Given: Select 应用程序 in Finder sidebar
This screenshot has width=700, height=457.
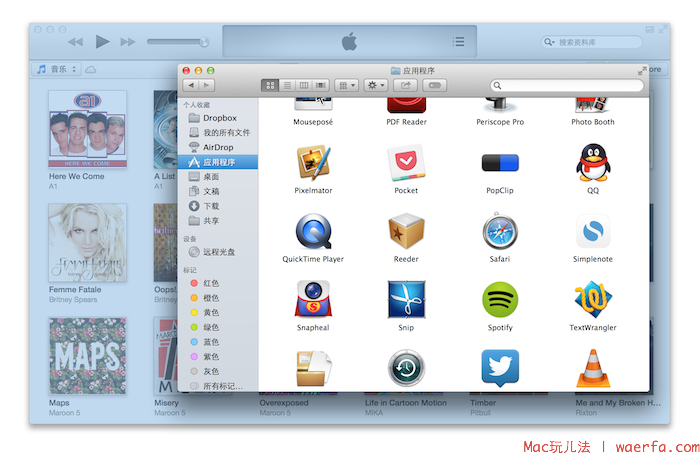Looking at the screenshot, I should [x=218, y=162].
